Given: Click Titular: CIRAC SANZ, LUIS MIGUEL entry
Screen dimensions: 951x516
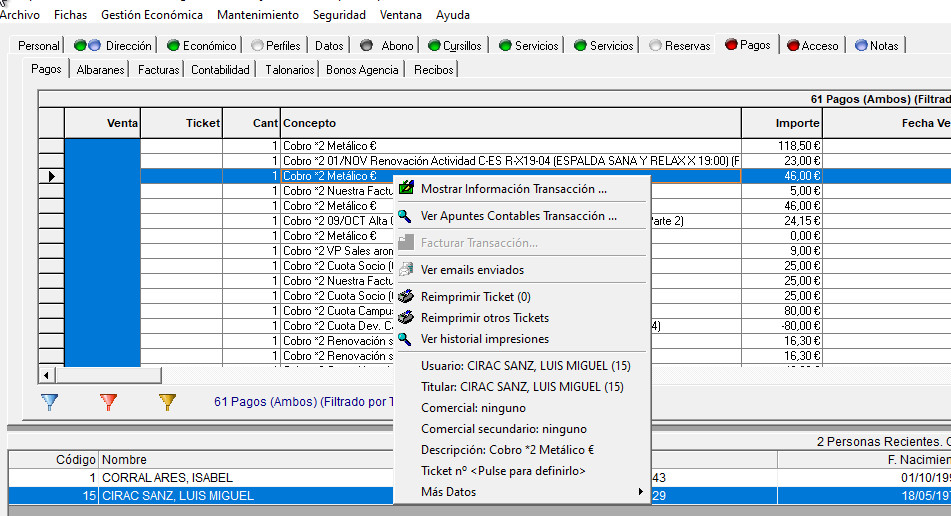Looking at the screenshot, I should click(523, 387).
